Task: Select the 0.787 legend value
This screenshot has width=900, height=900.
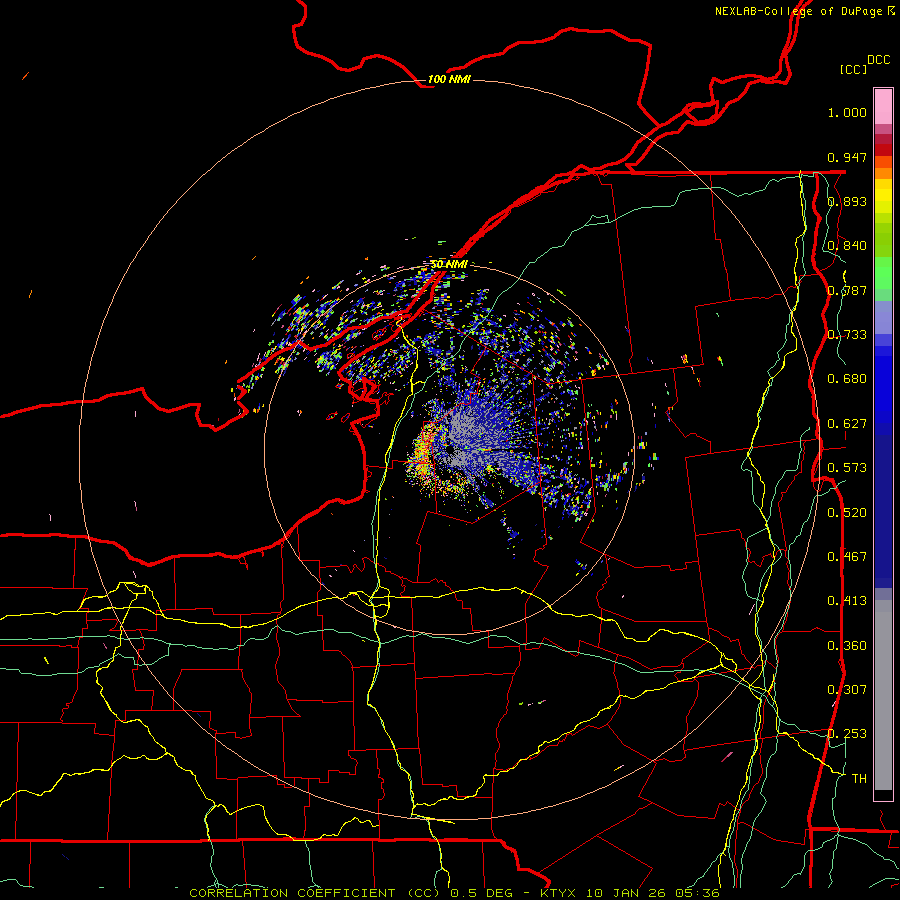Action: pyautogui.click(x=847, y=290)
